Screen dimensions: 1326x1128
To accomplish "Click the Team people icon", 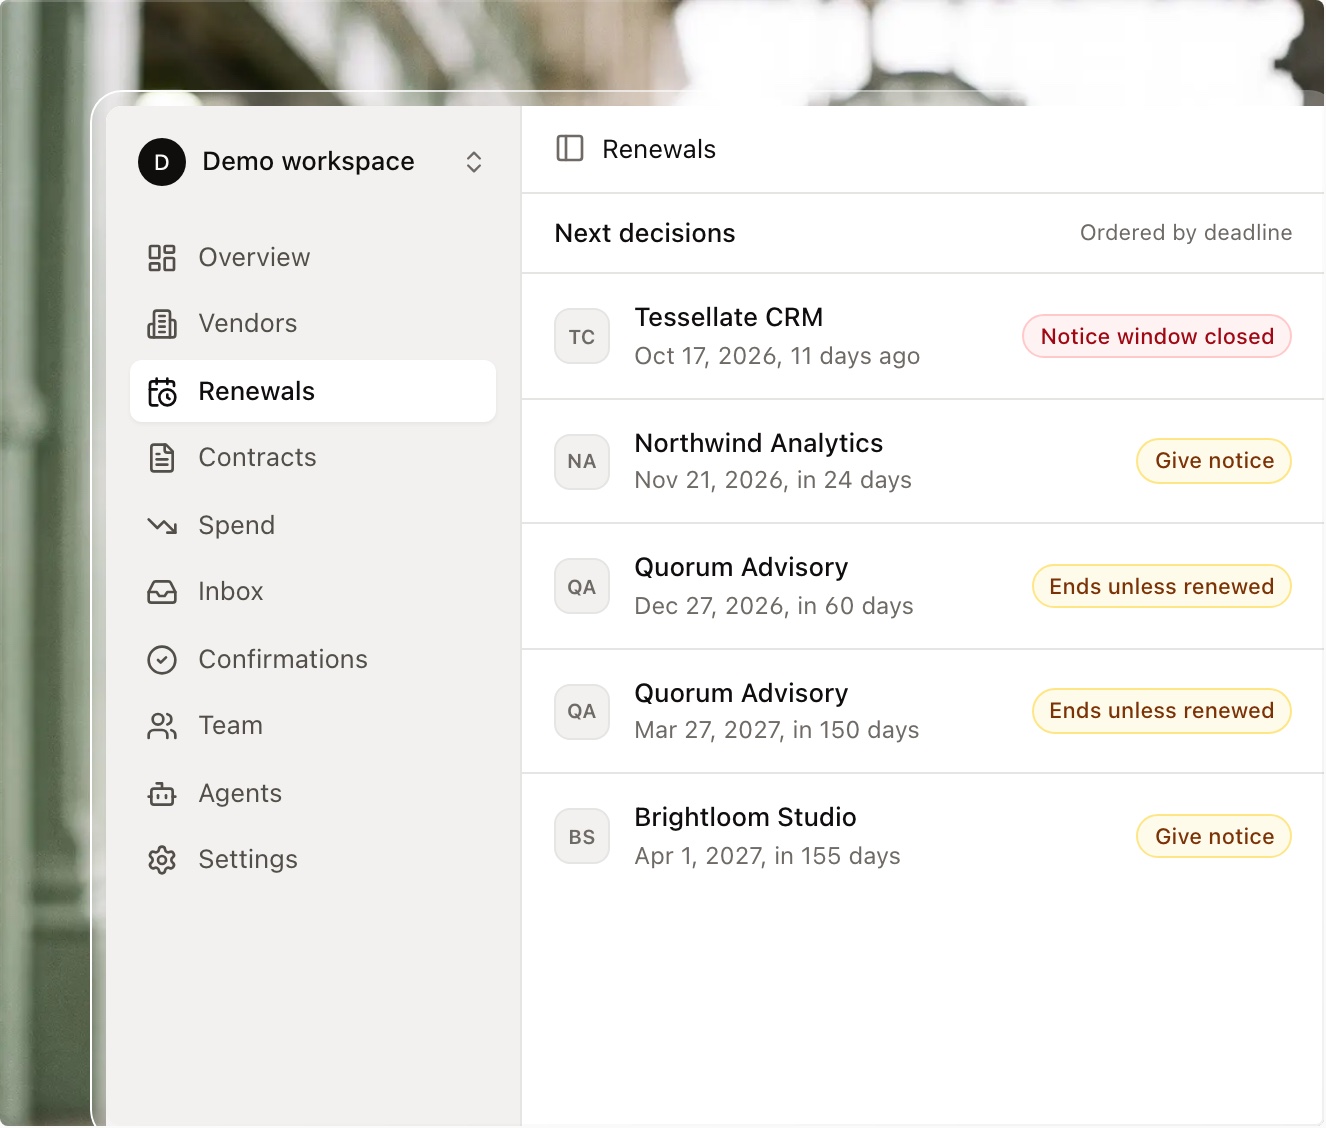I will (x=162, y=726).
